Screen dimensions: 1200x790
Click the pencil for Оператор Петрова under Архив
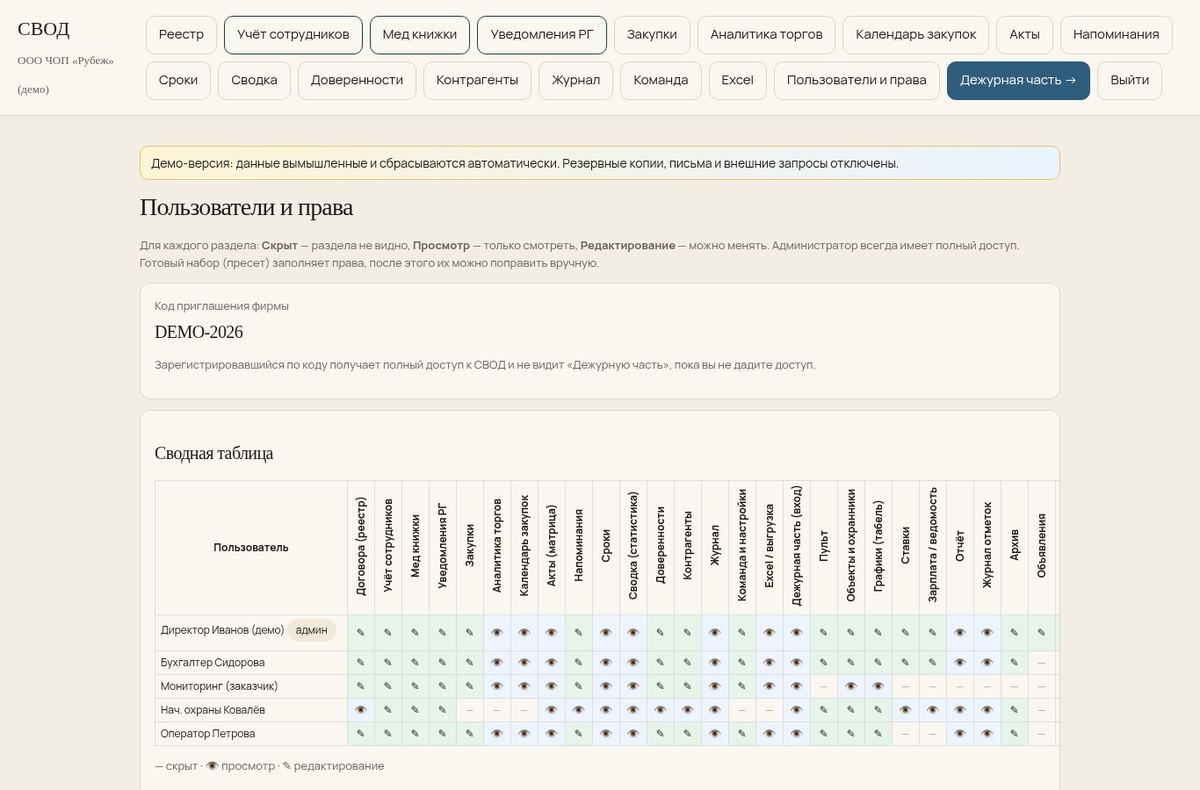tap(1014, 734)
